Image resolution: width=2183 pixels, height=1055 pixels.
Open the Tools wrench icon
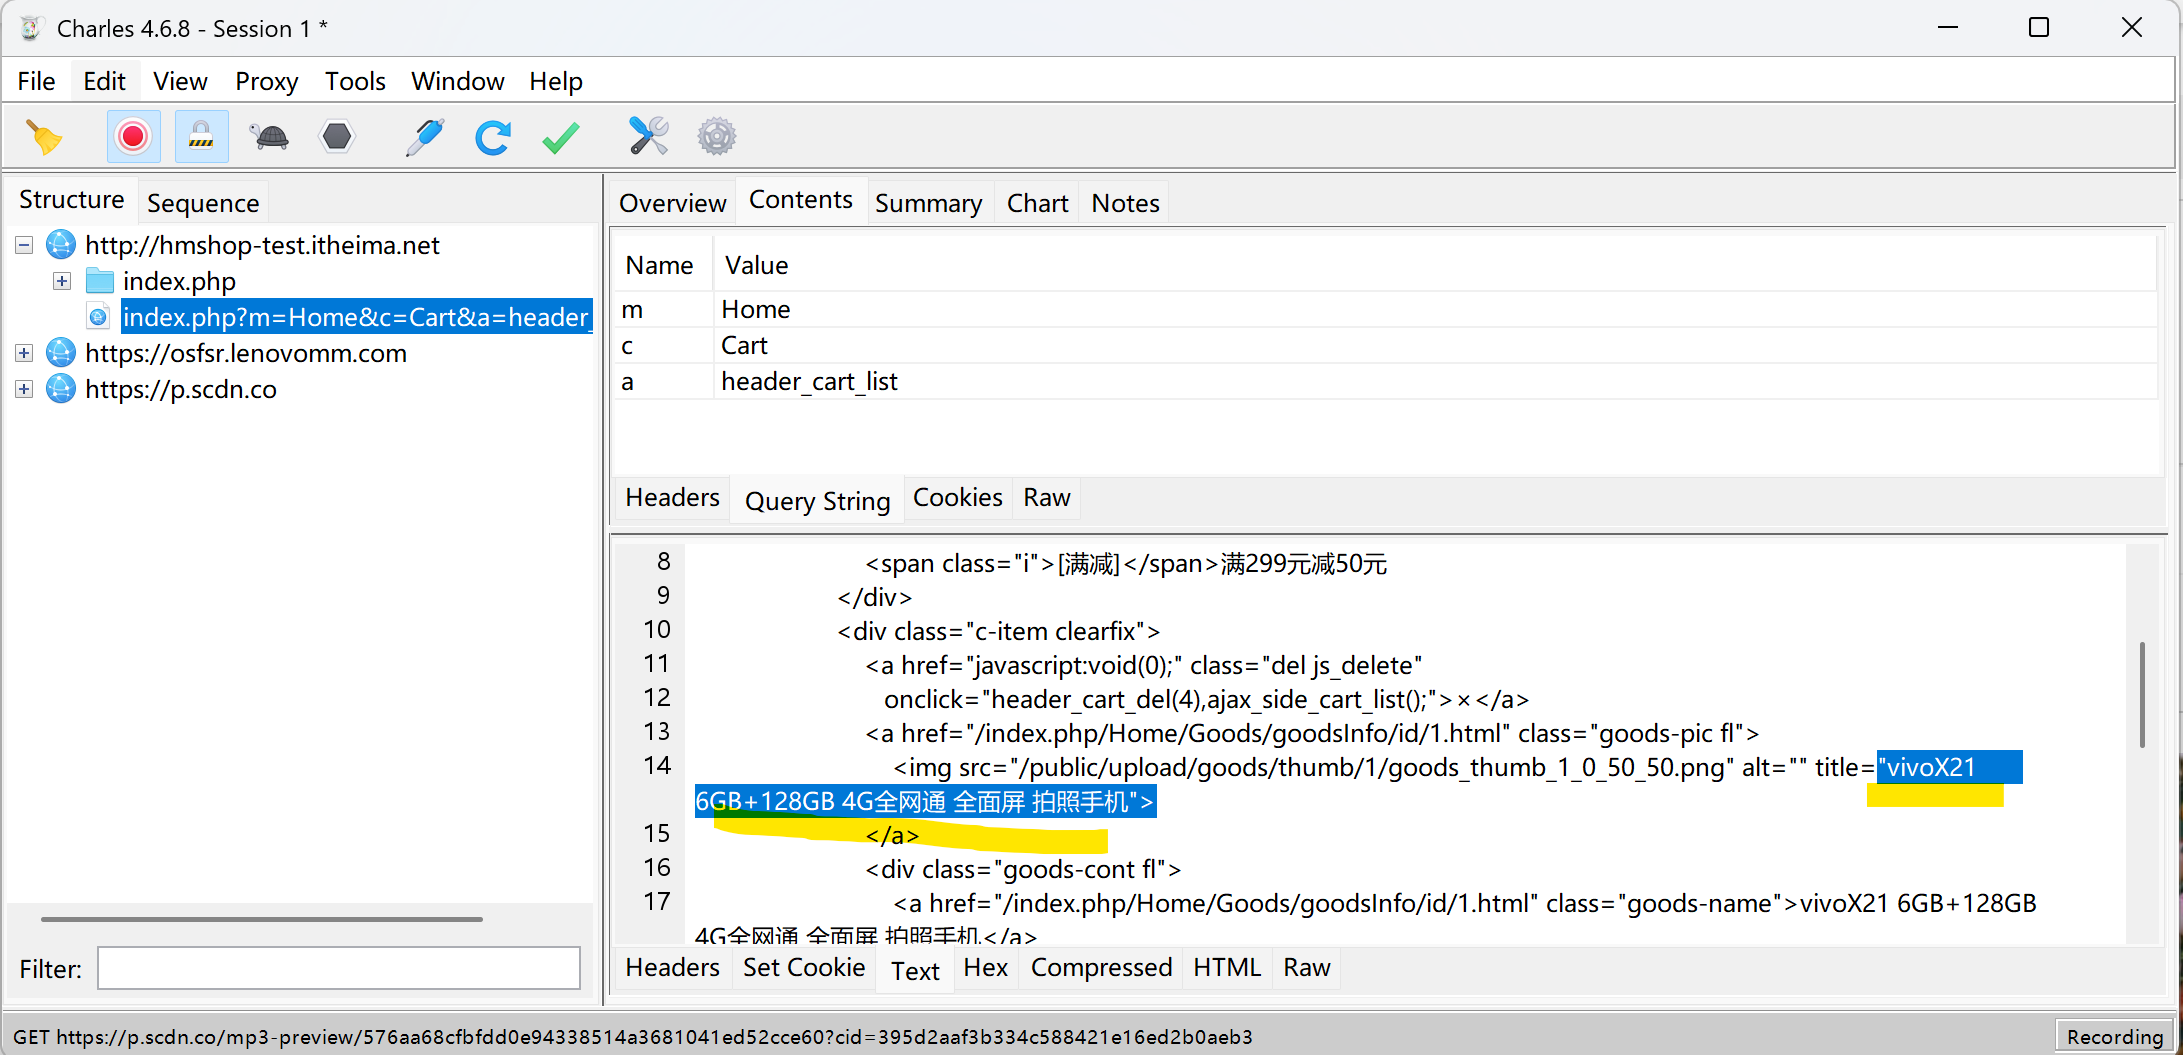[648, 136]
